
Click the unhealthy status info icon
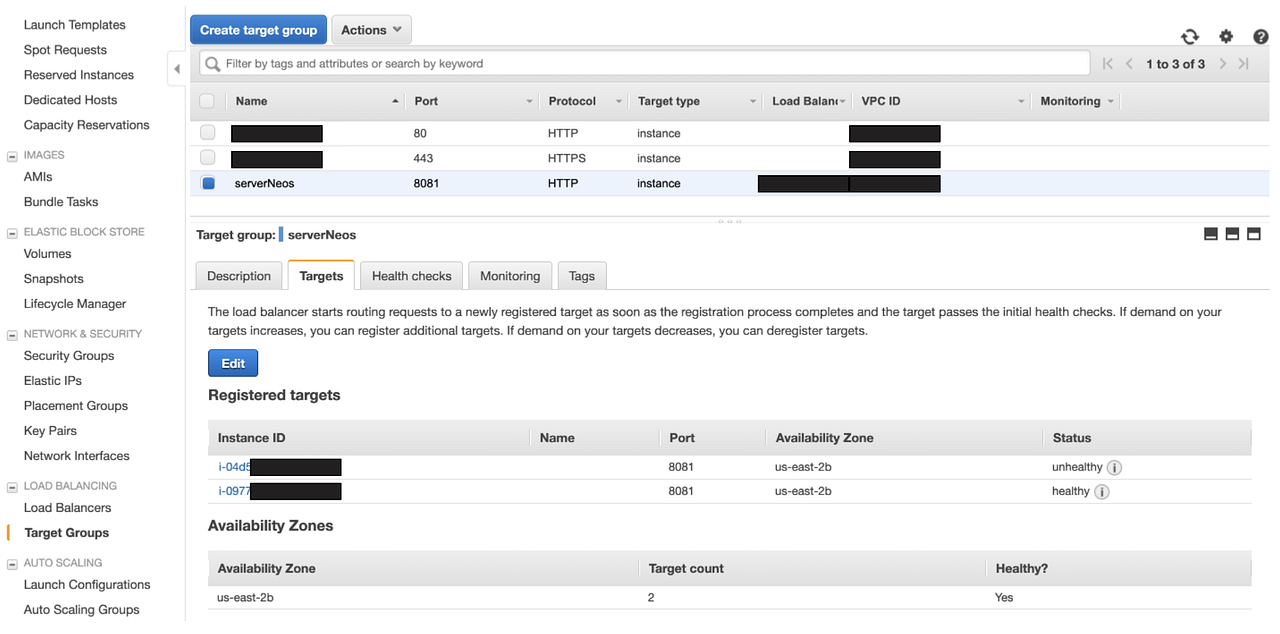(x=1115, y=467)
